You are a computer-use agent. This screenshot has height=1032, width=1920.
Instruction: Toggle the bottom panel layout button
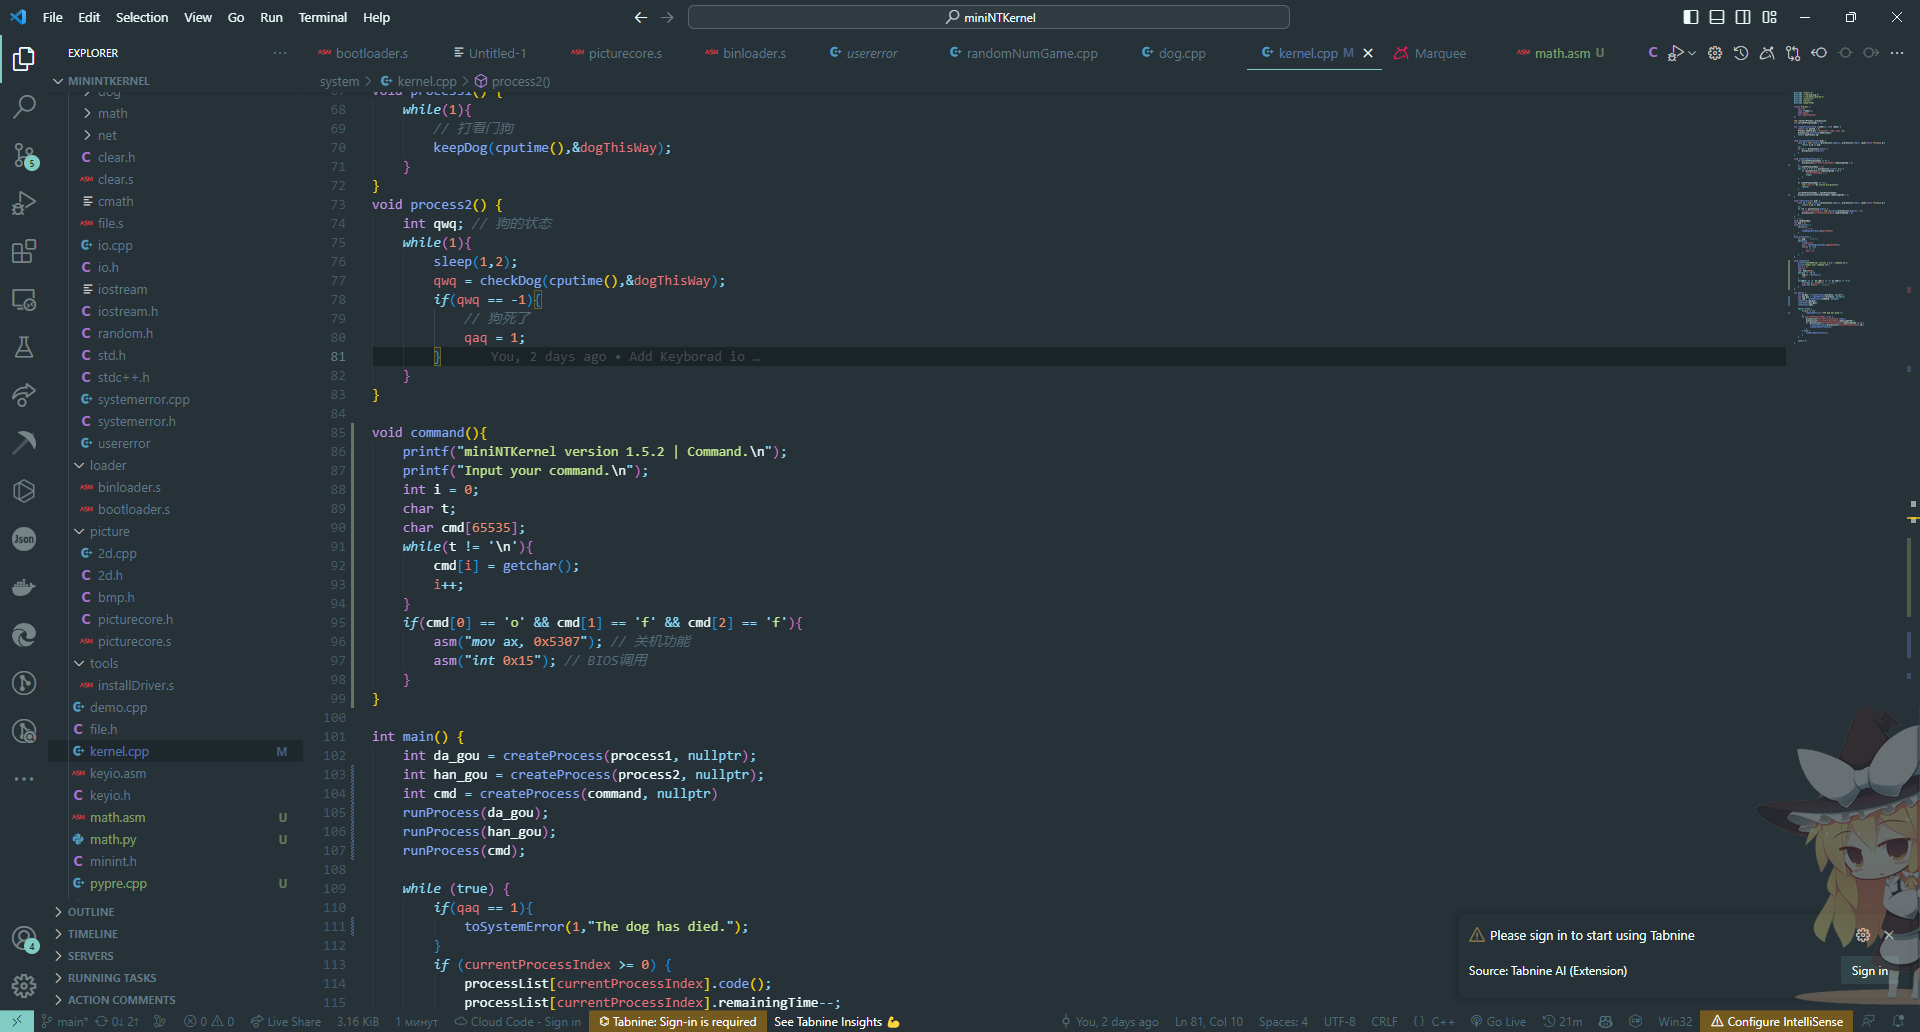click(1717, 17)
